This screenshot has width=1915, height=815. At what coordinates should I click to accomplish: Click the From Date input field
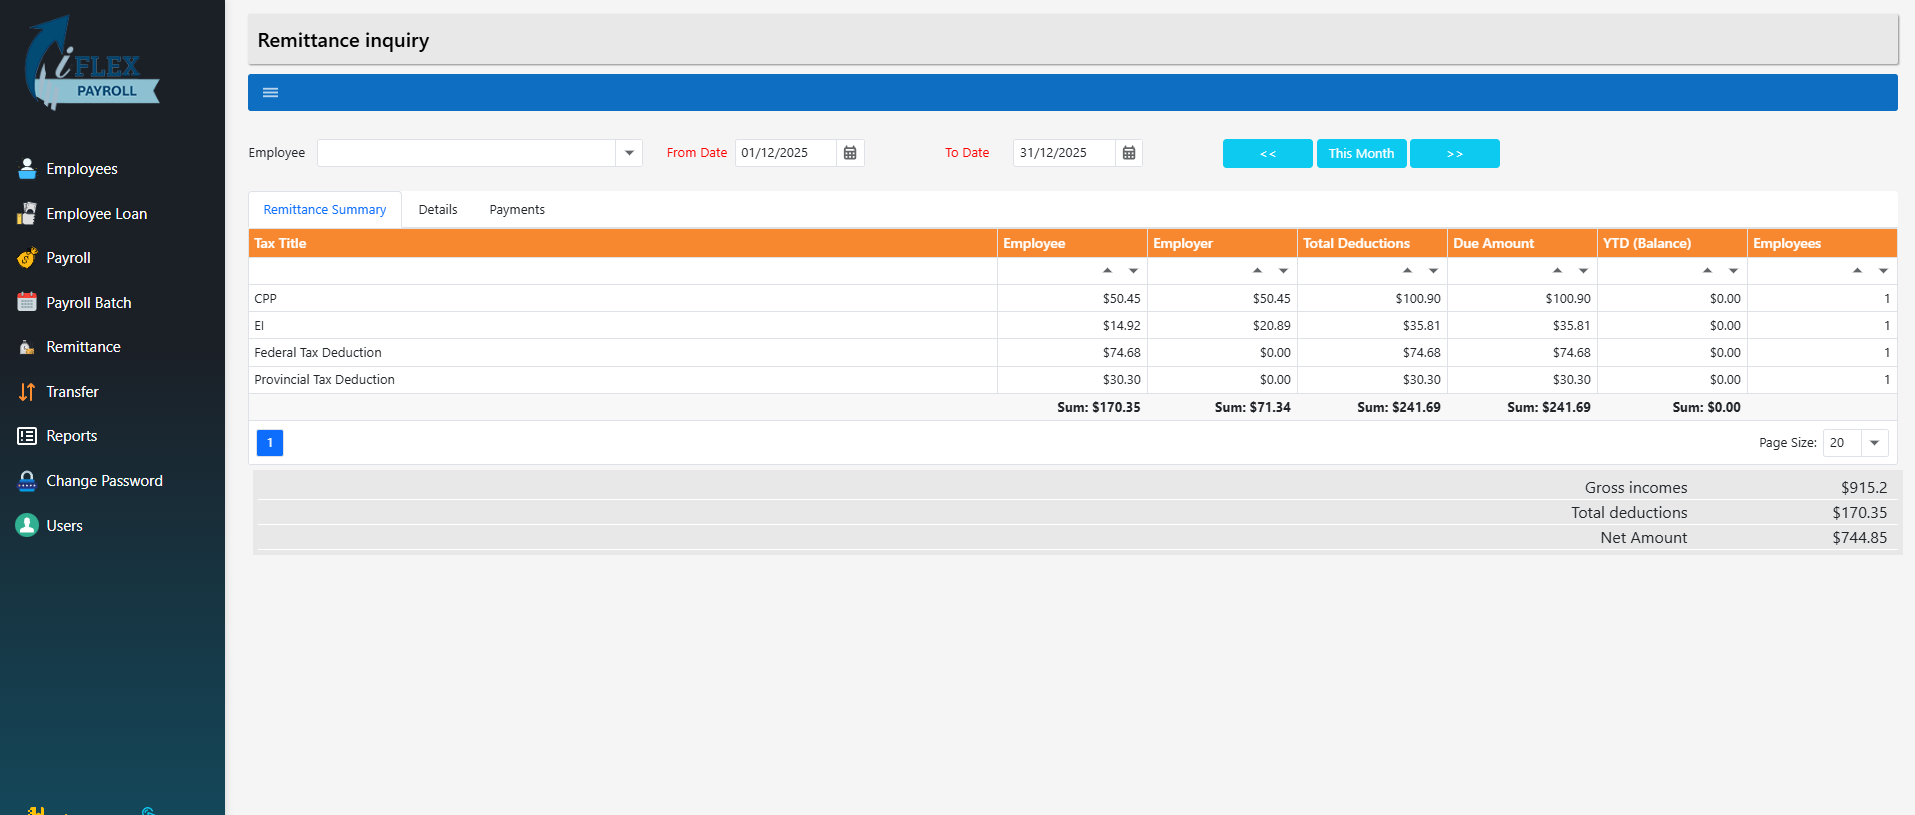click(786, 153)
